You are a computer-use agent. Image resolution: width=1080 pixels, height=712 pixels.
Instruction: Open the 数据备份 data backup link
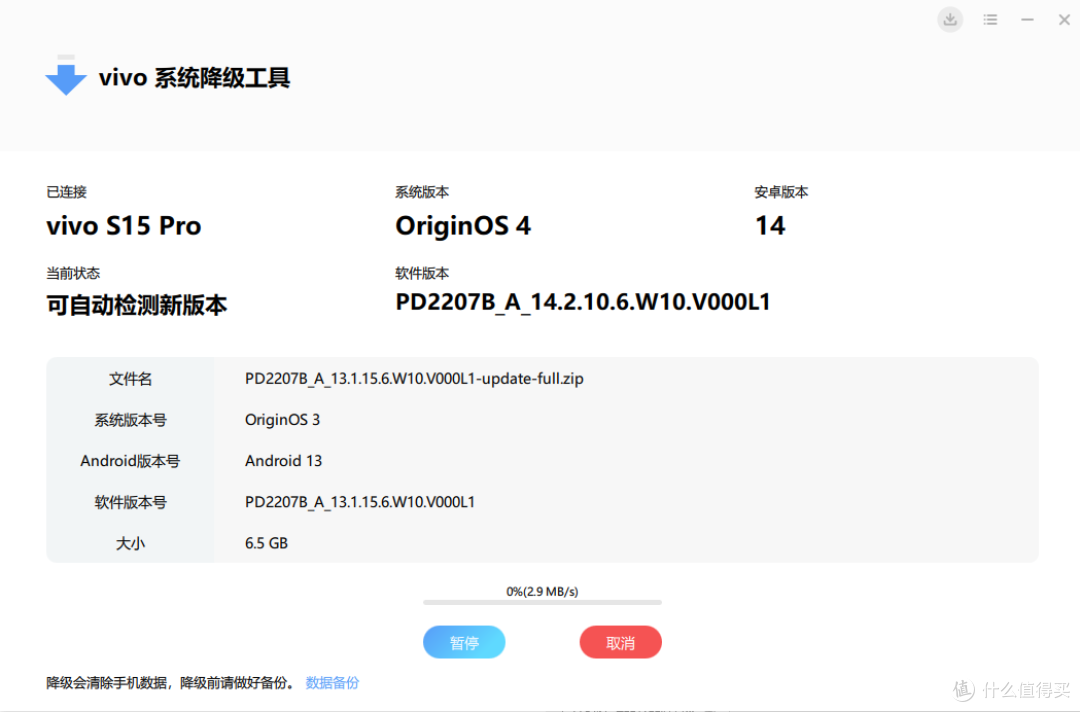[332, 682]
